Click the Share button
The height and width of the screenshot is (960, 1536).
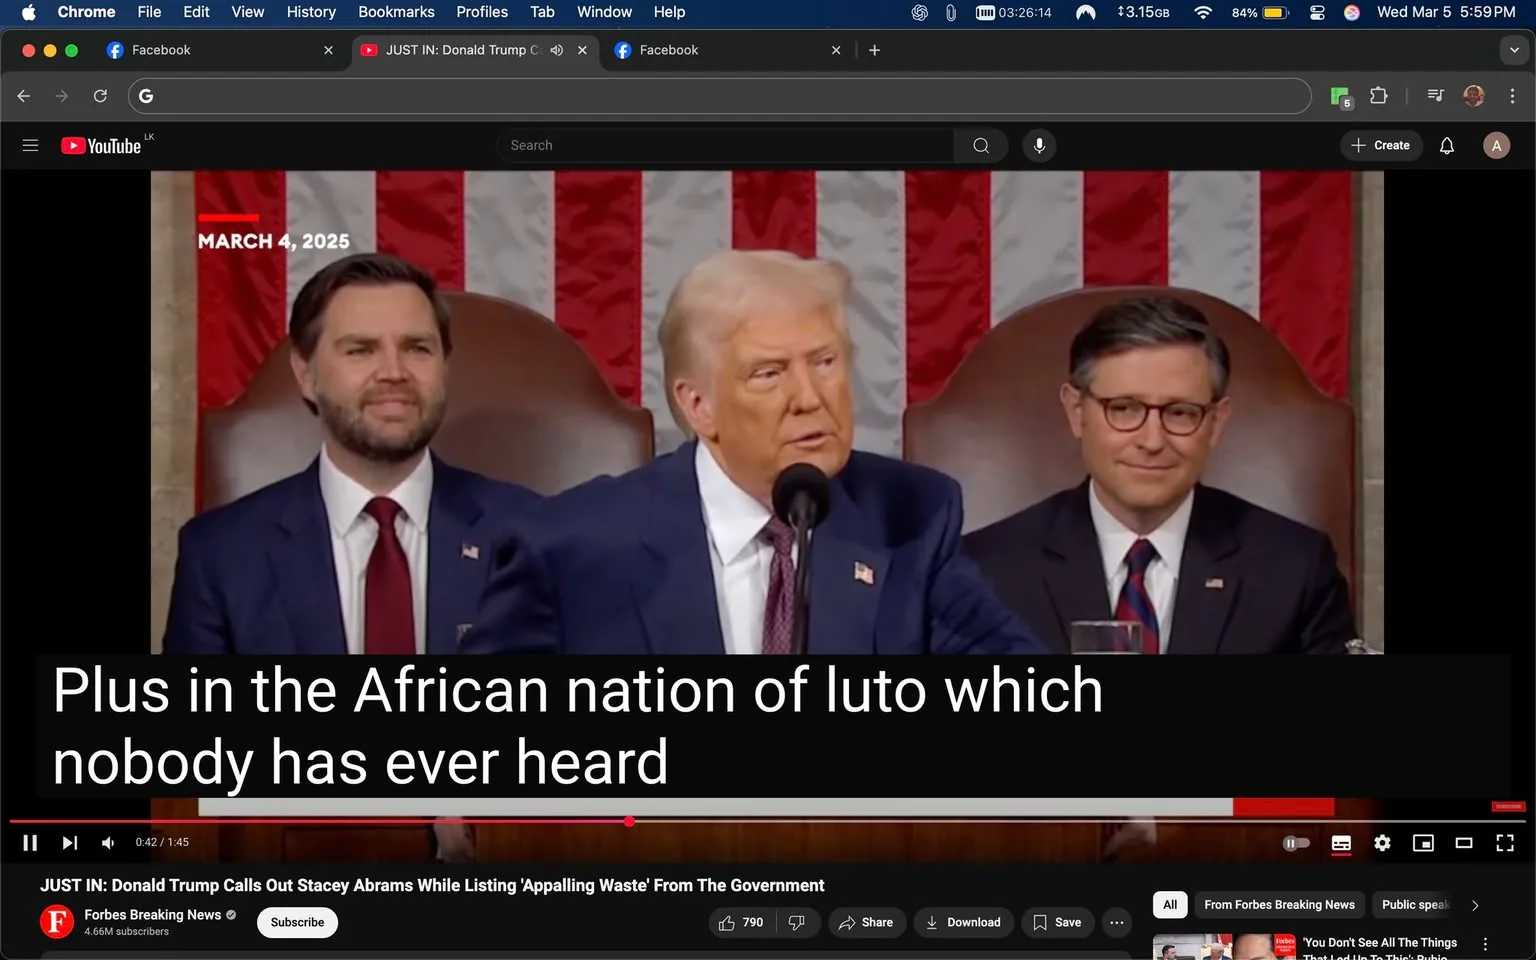pos(866,922)
